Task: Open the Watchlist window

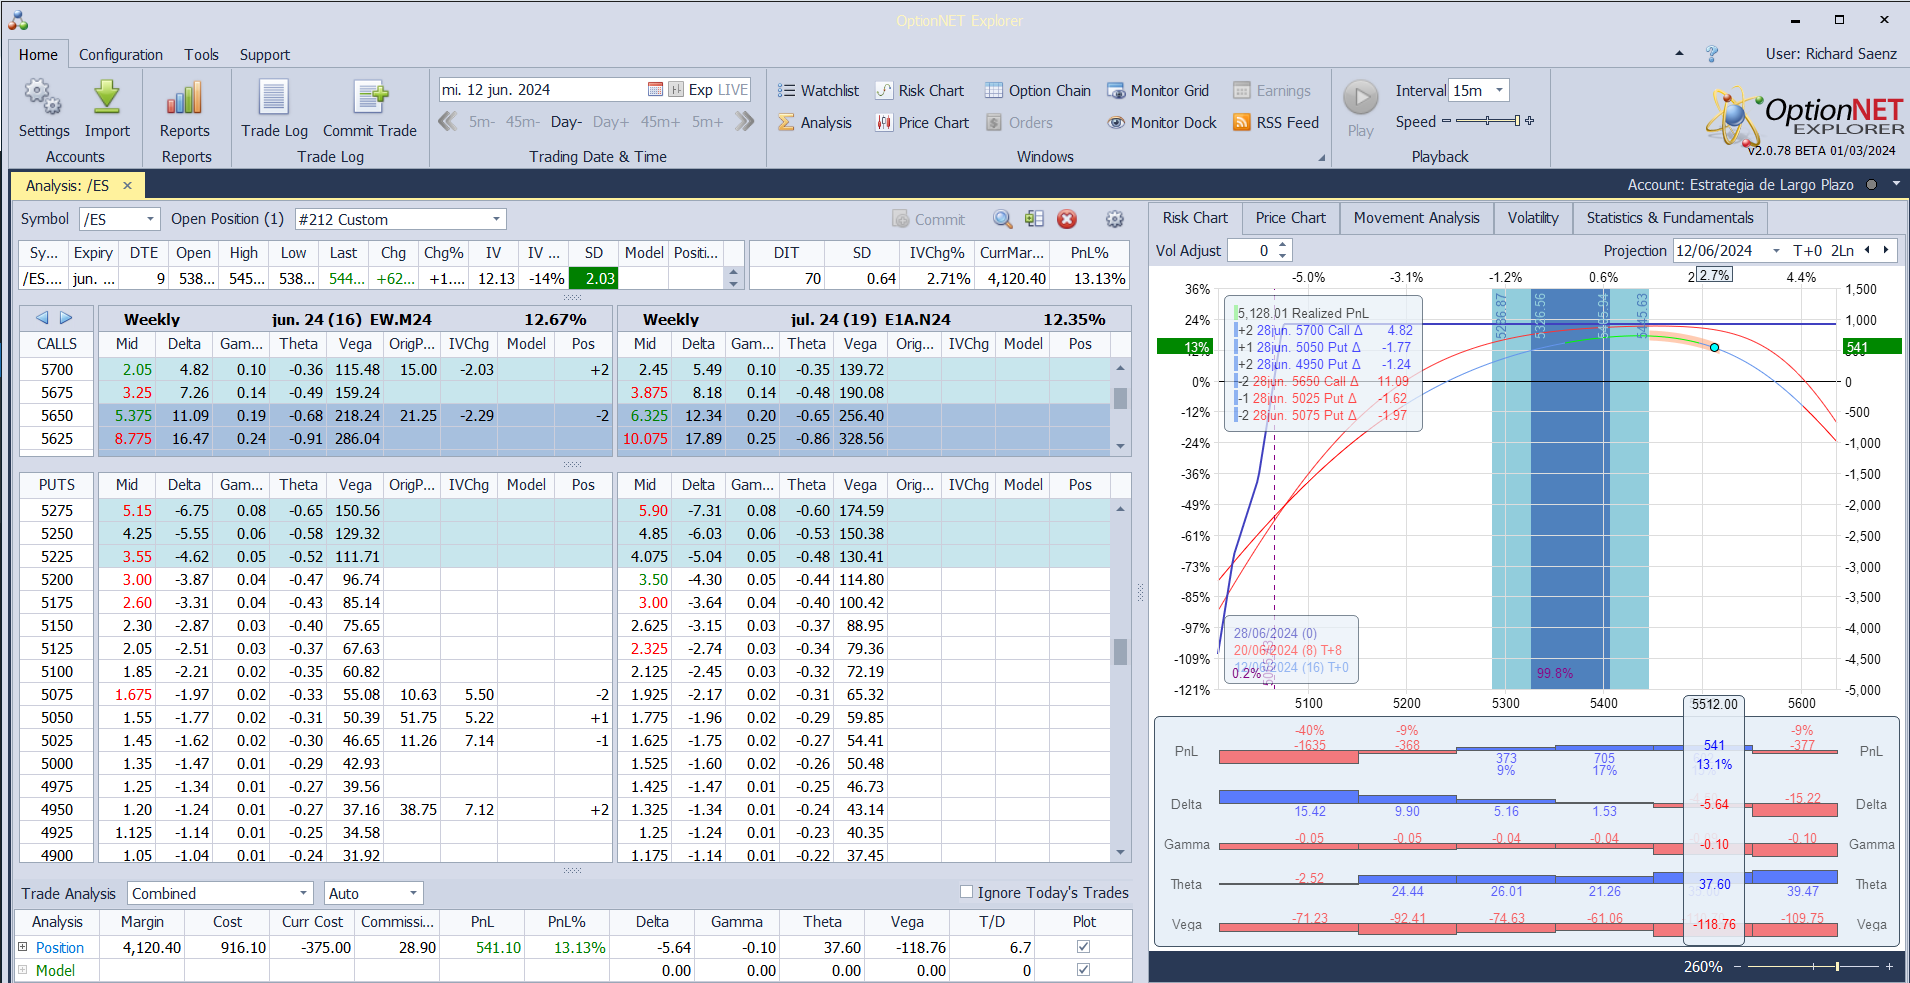Action: [x=818, y=90]
